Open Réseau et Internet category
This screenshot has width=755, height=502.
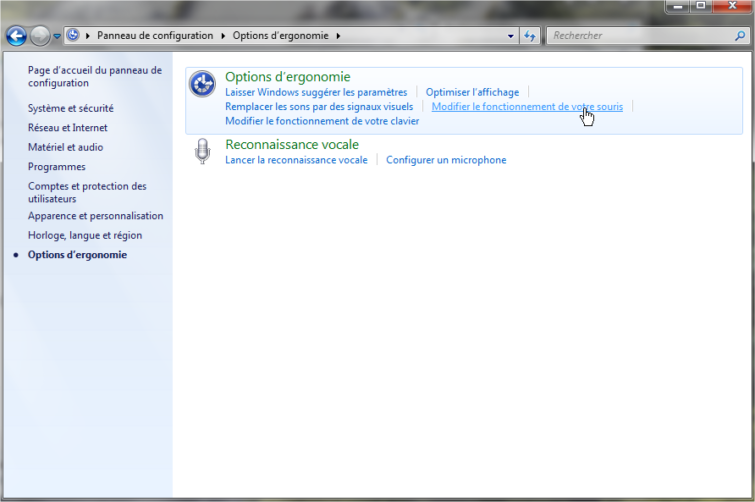pos(67,128)
